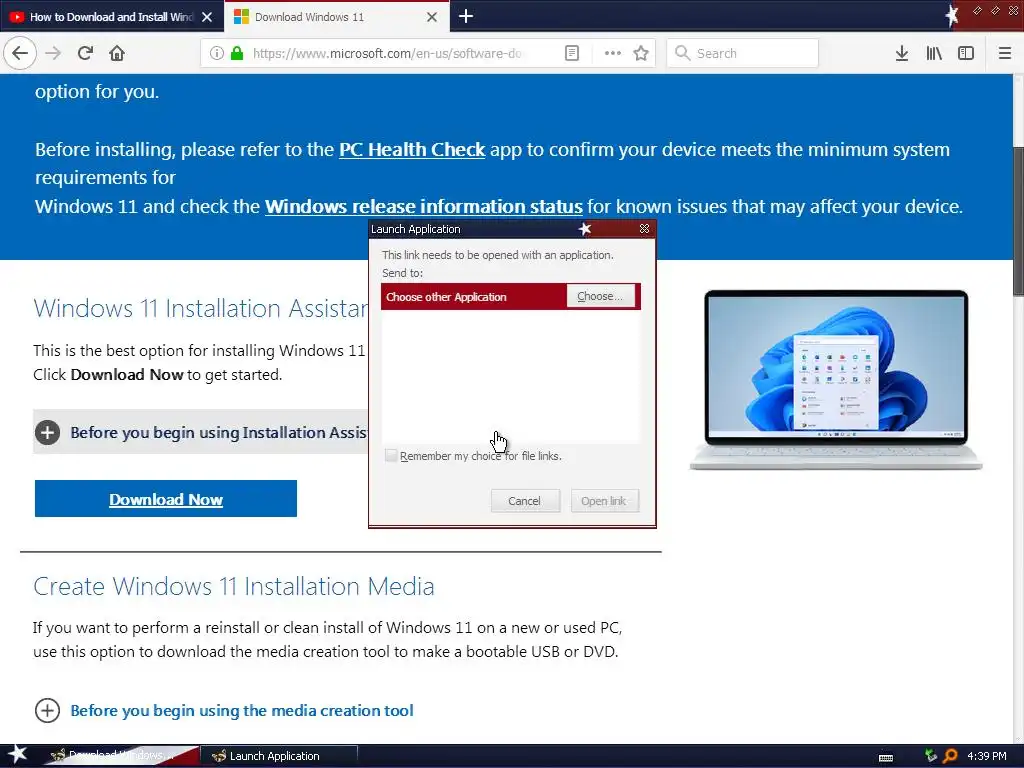1024x768 pixels.
Task: Go back using the browser back arrow
Action: 20,53
